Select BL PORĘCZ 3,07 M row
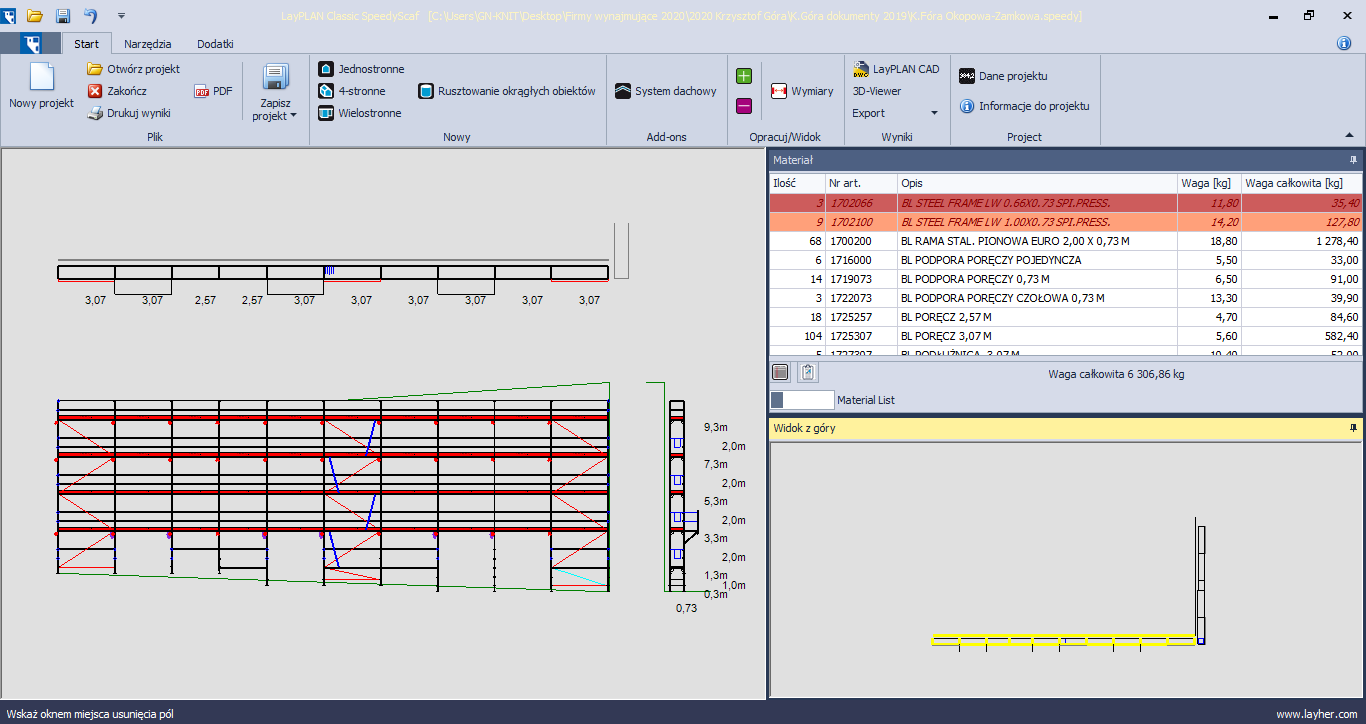1366x724 pixels. (x=1066, y=336)
